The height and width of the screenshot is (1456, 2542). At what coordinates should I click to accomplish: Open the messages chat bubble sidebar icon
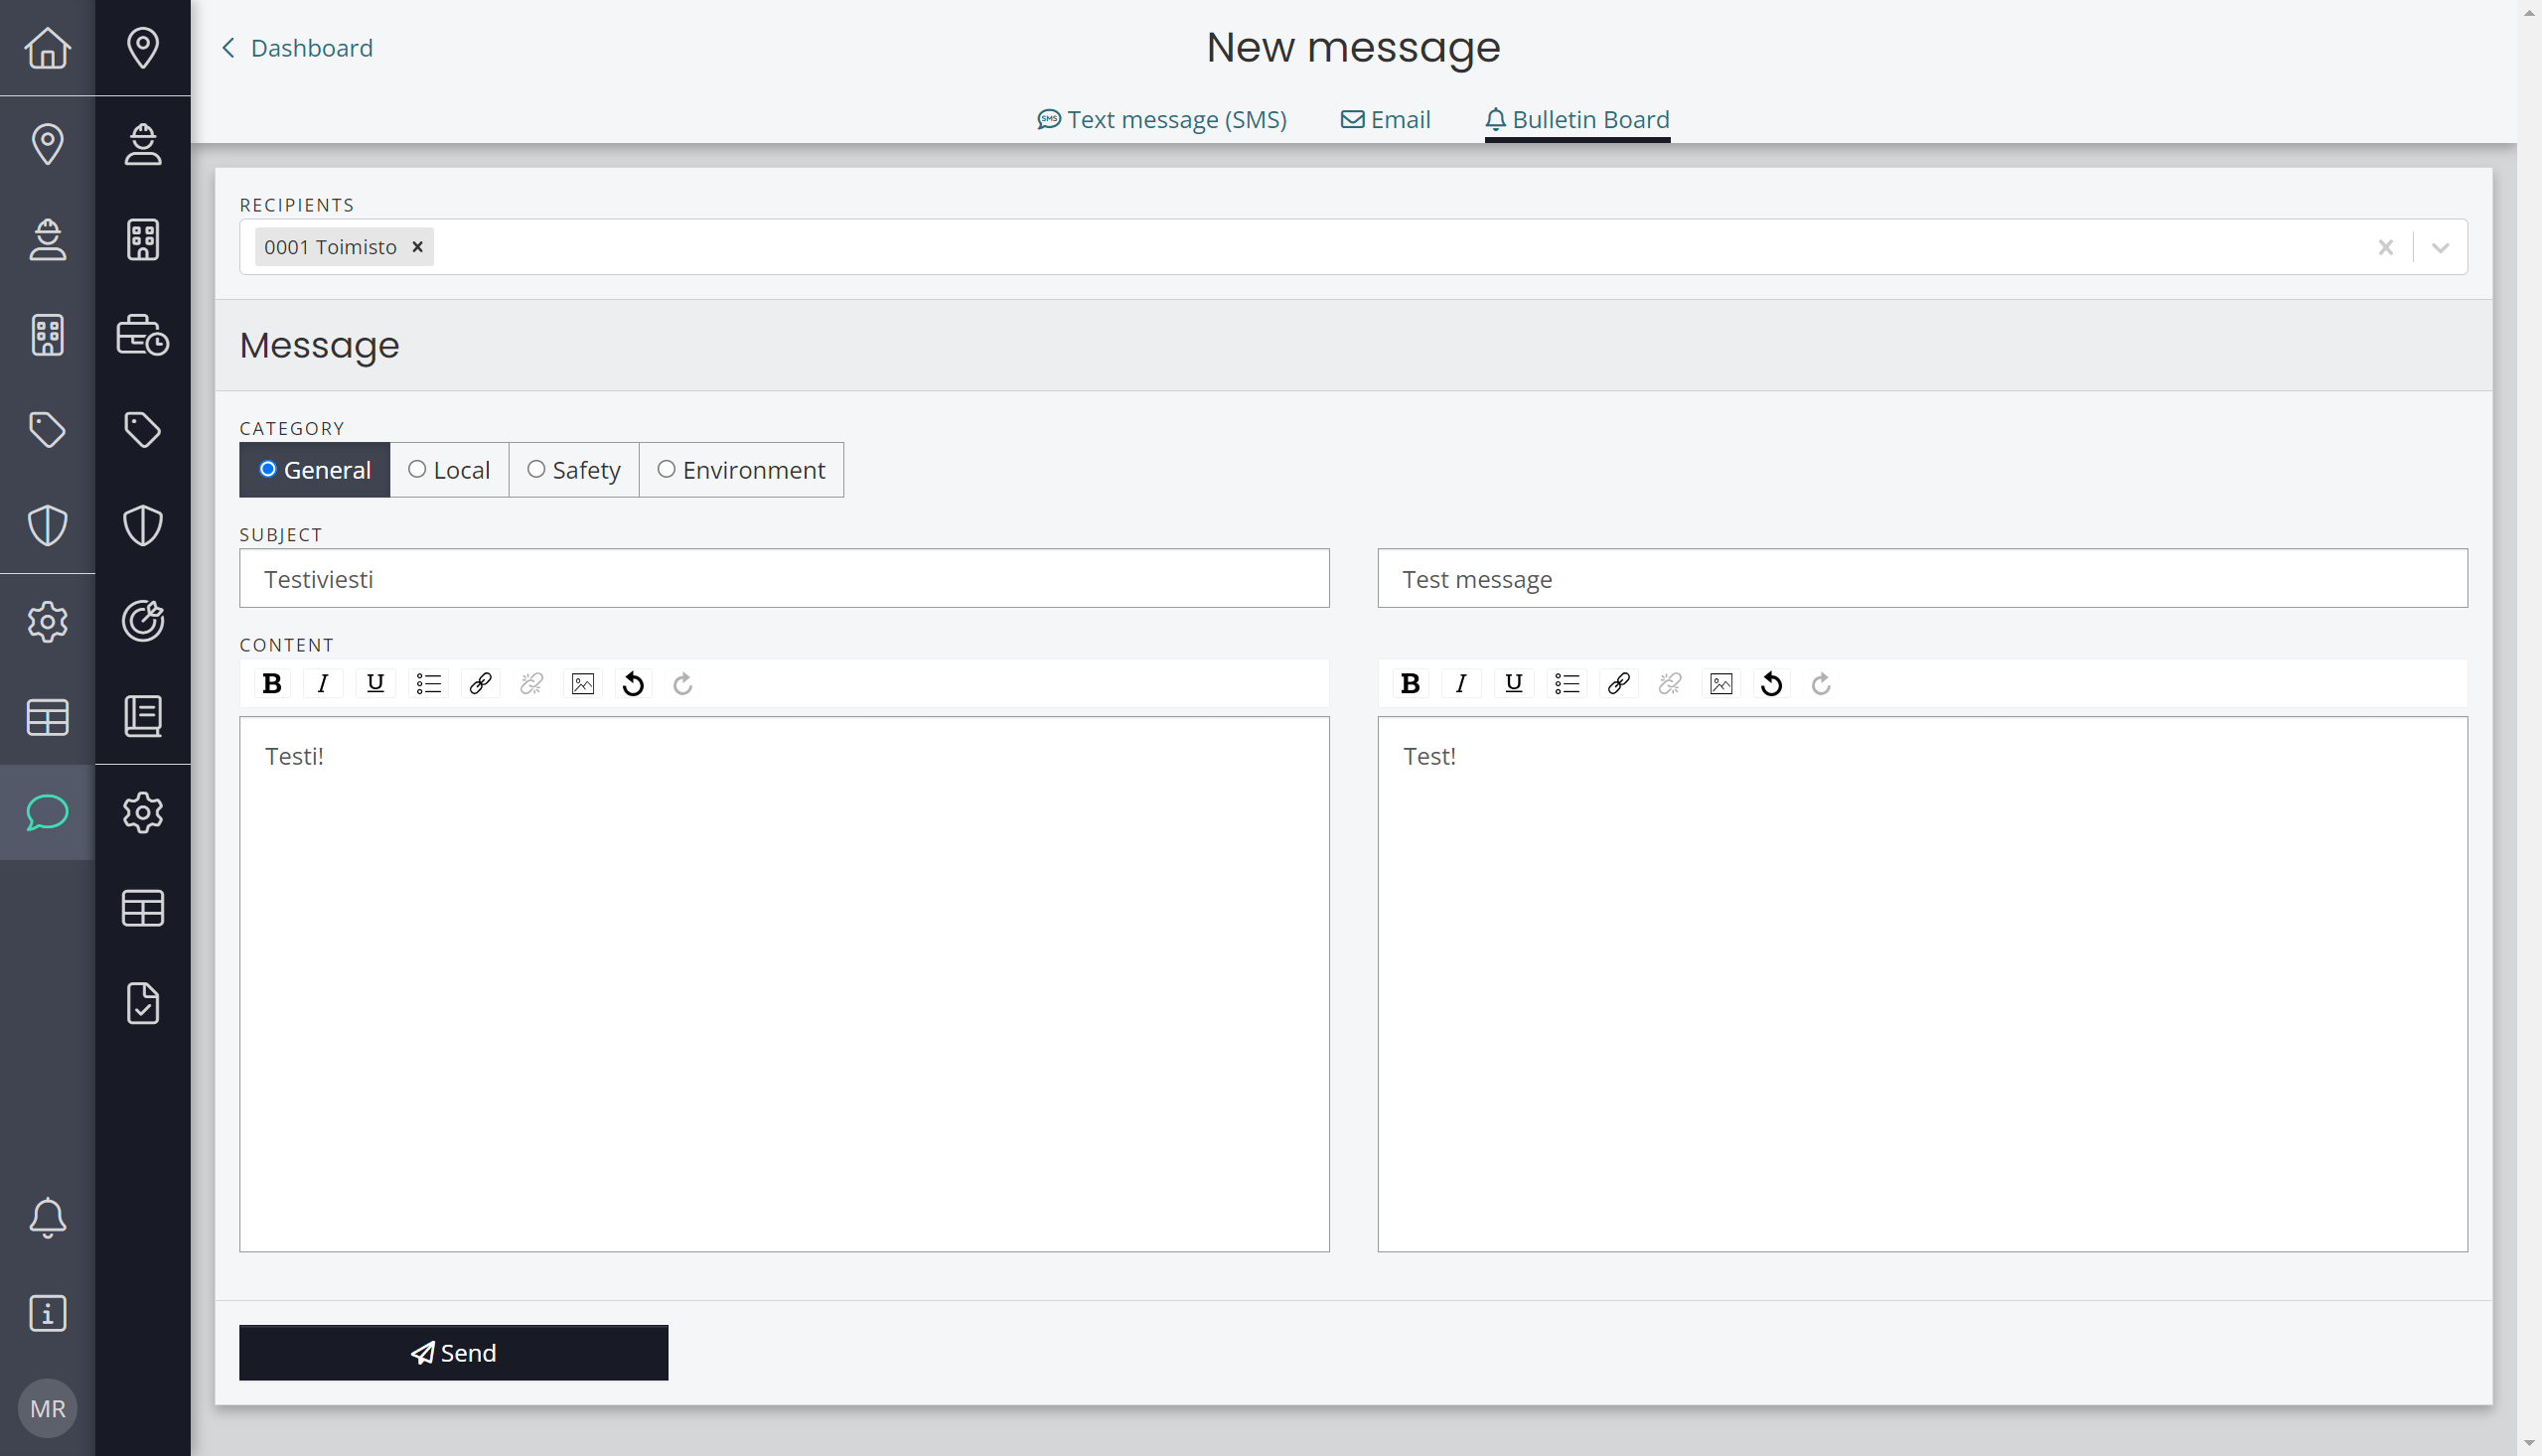(x=47, y=812)
